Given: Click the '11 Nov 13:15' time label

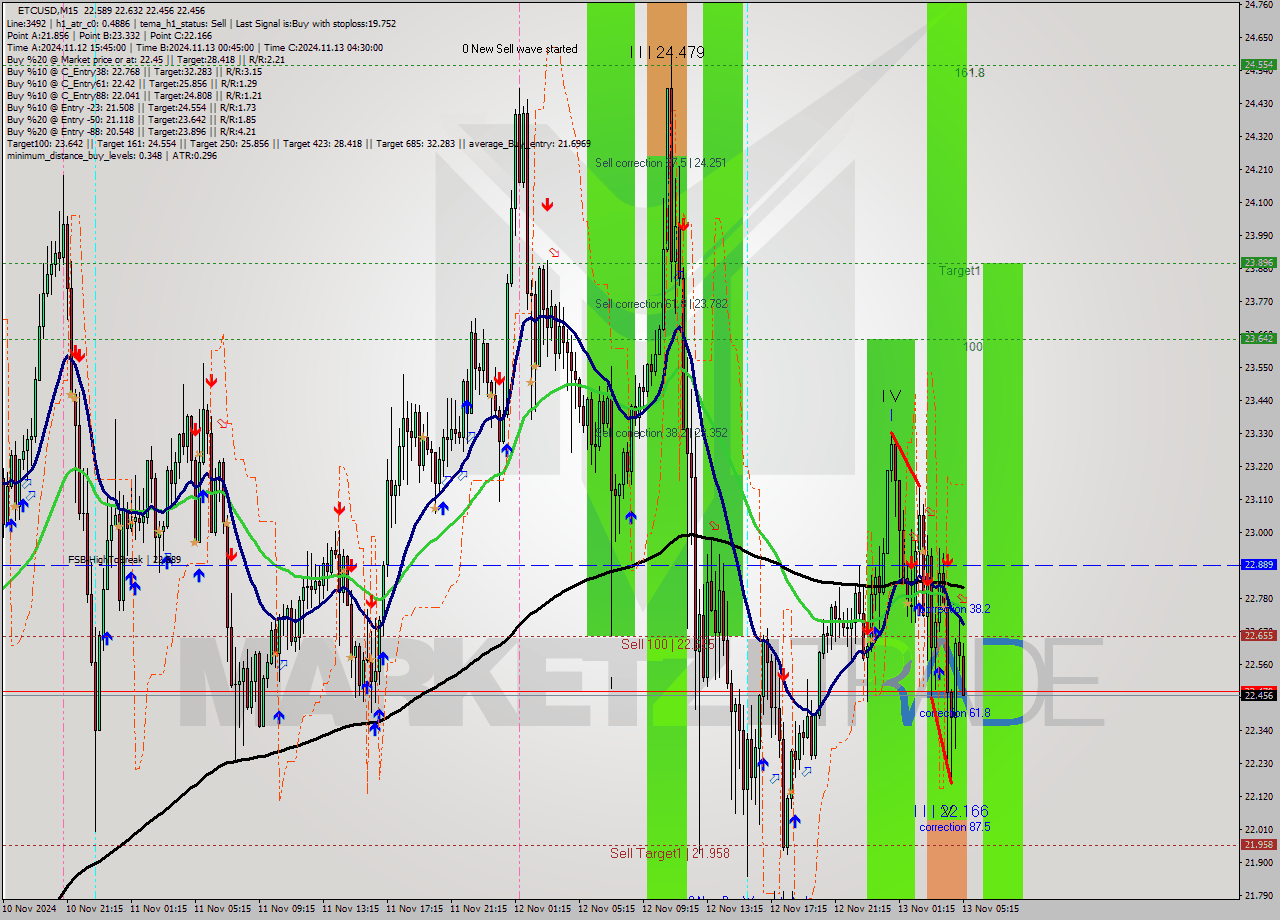Looking at the screenshot, I should click(x=349, y=909).
